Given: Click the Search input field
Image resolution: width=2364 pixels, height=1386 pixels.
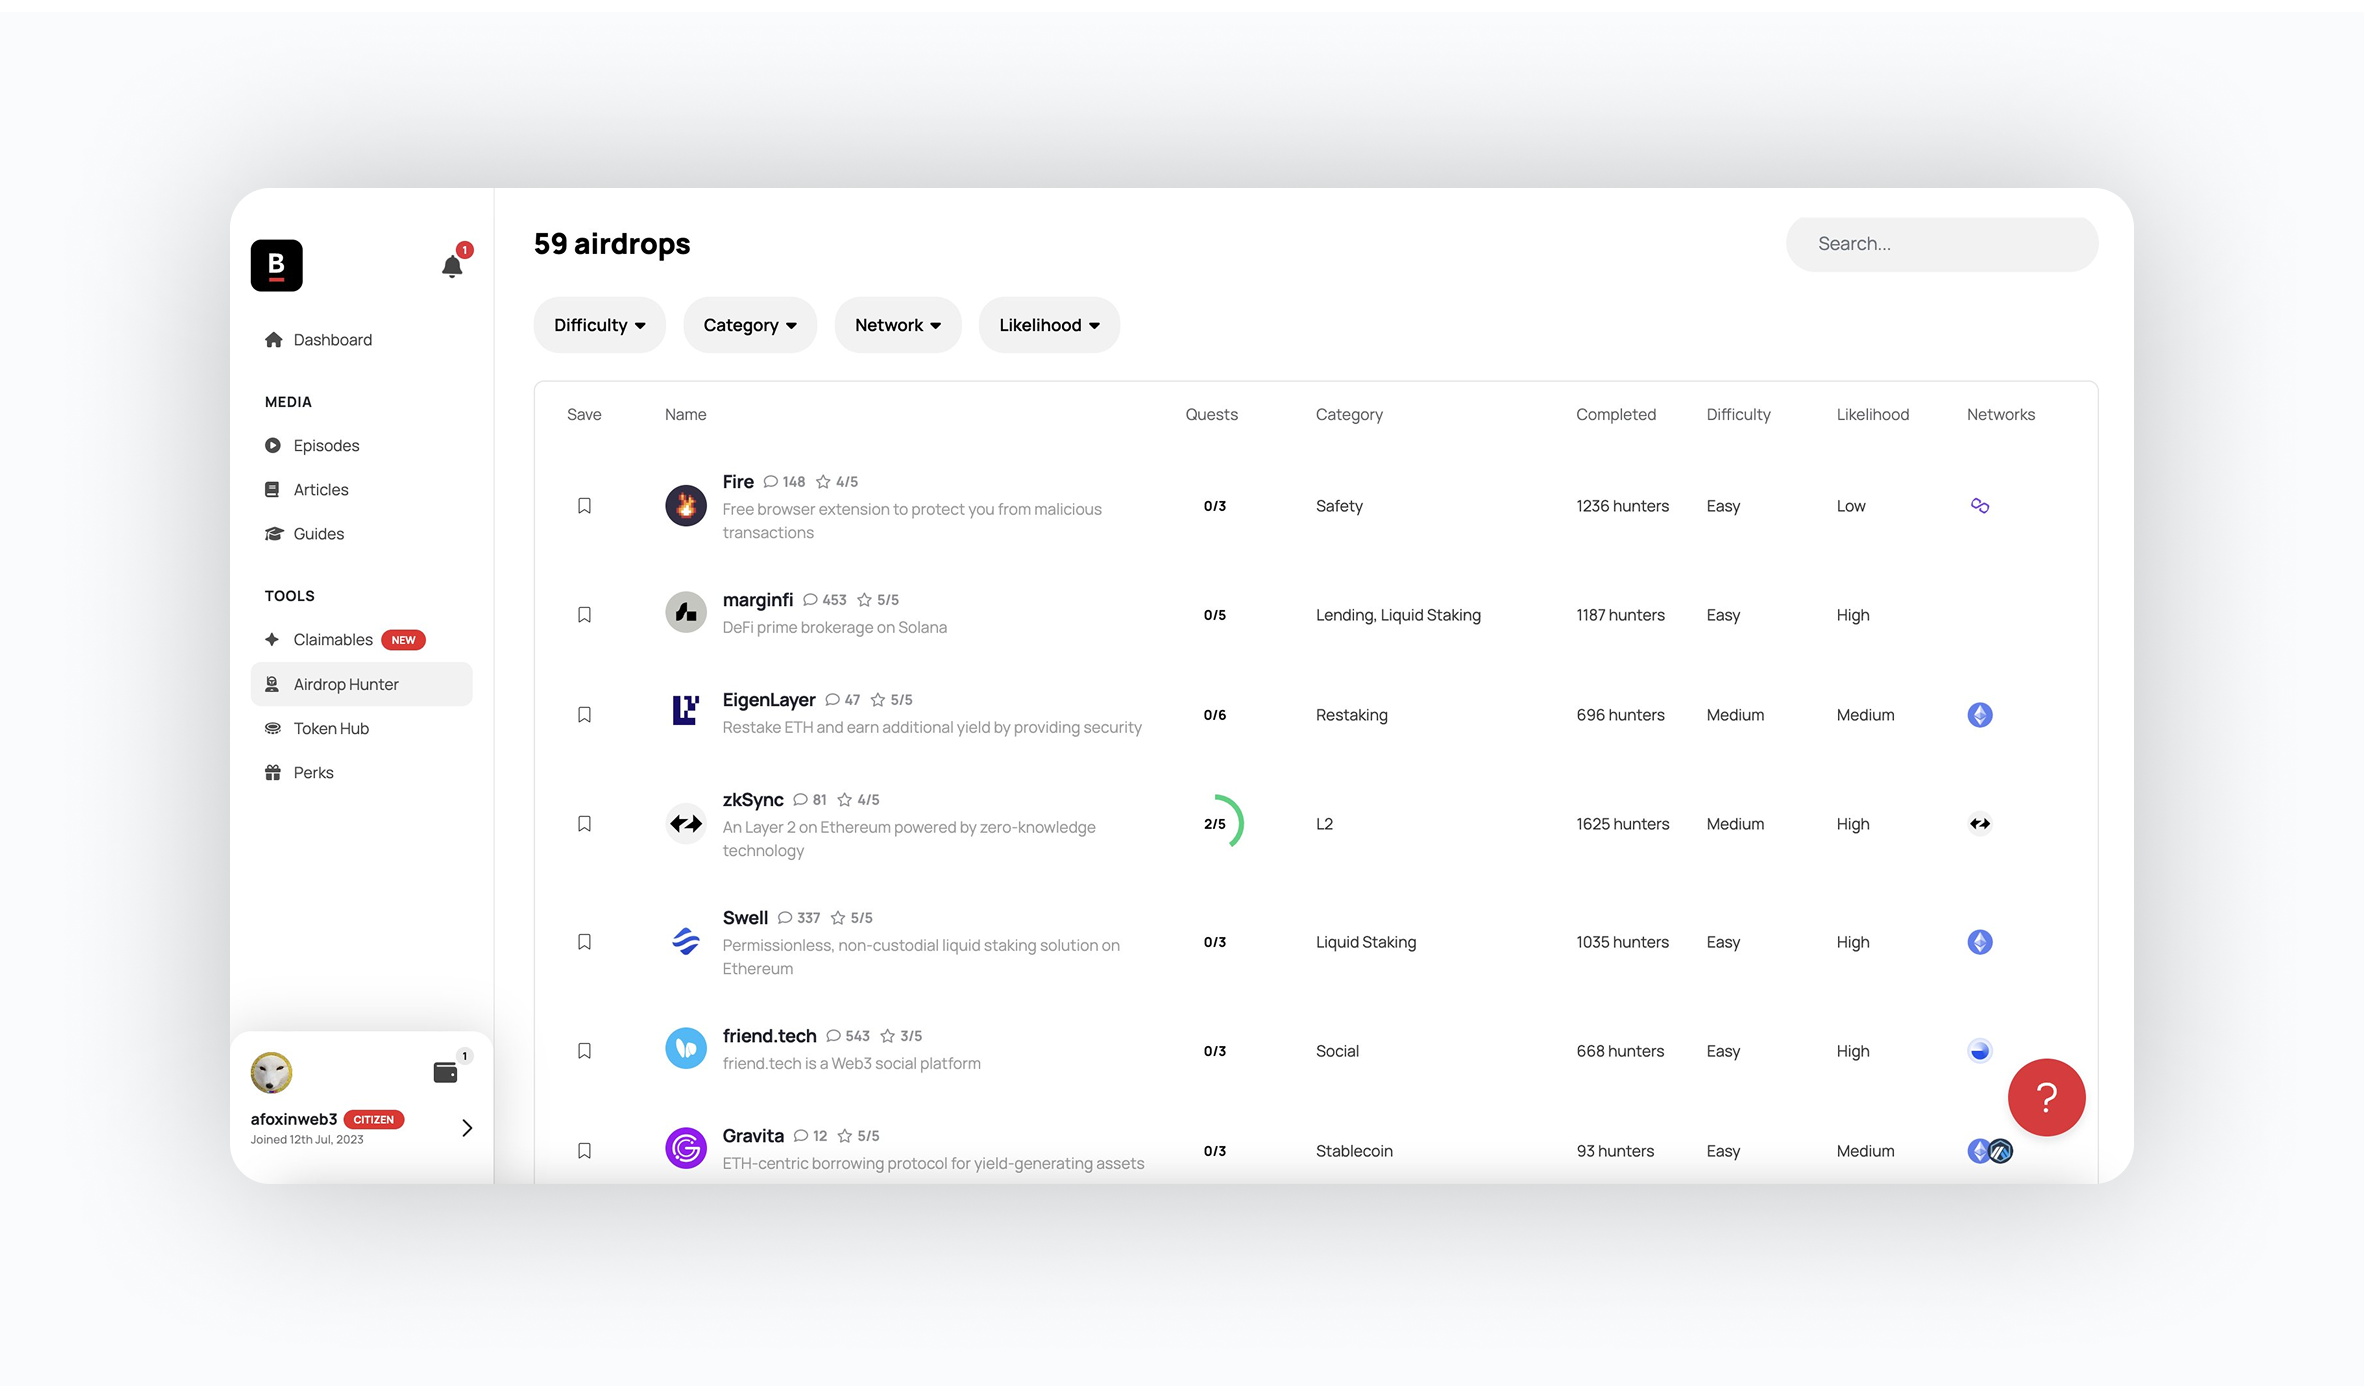Looking at the screenshot, I should click(1942, 244).
